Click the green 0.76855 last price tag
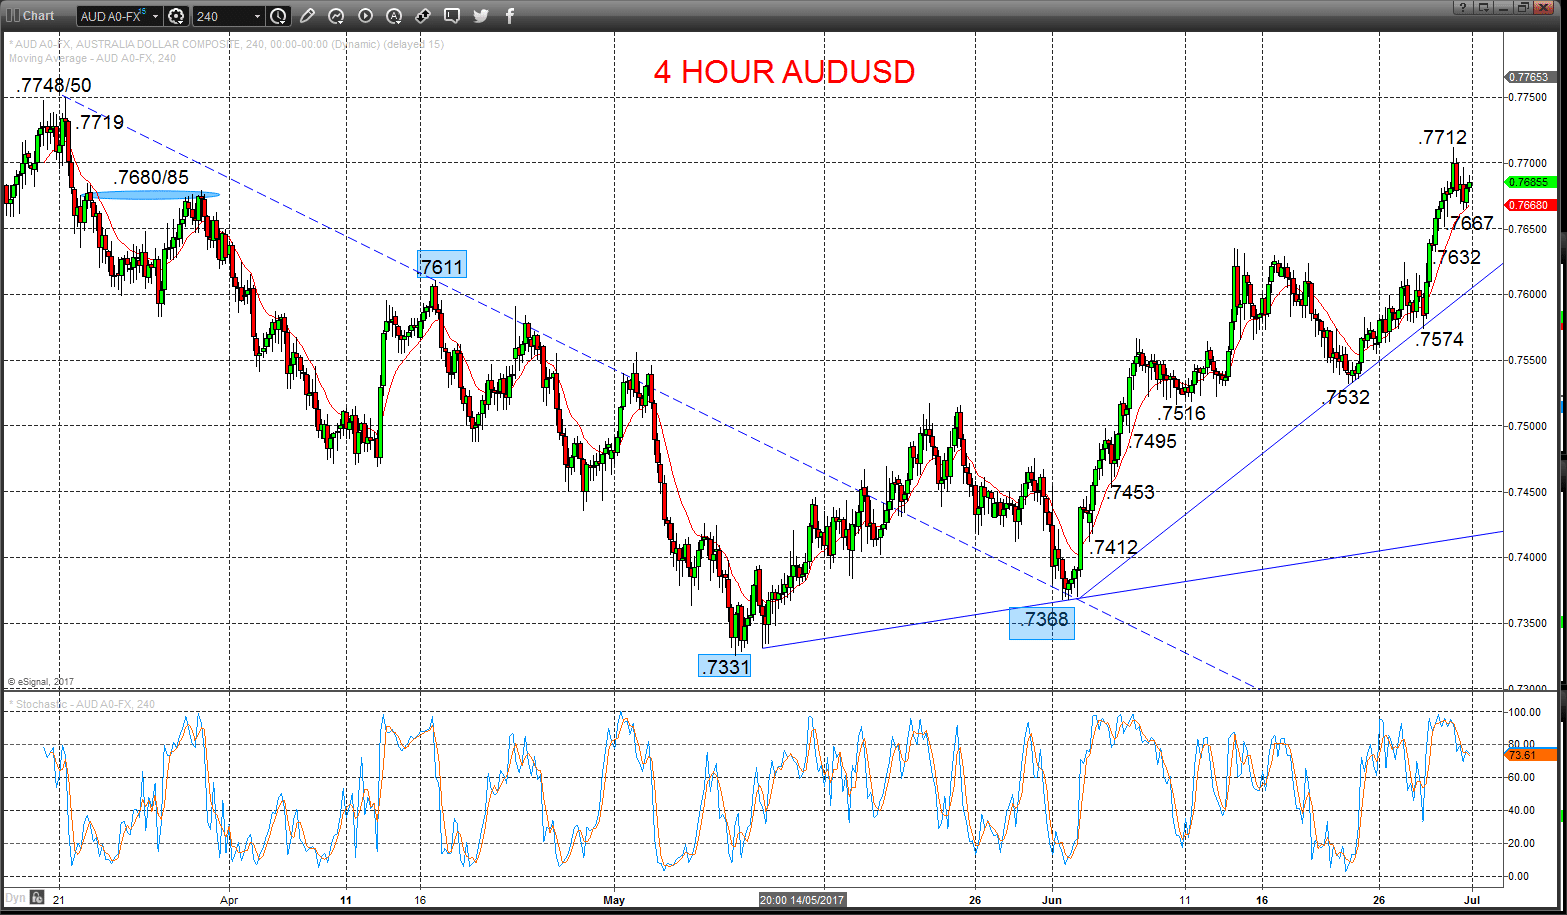 point(1529,182)
